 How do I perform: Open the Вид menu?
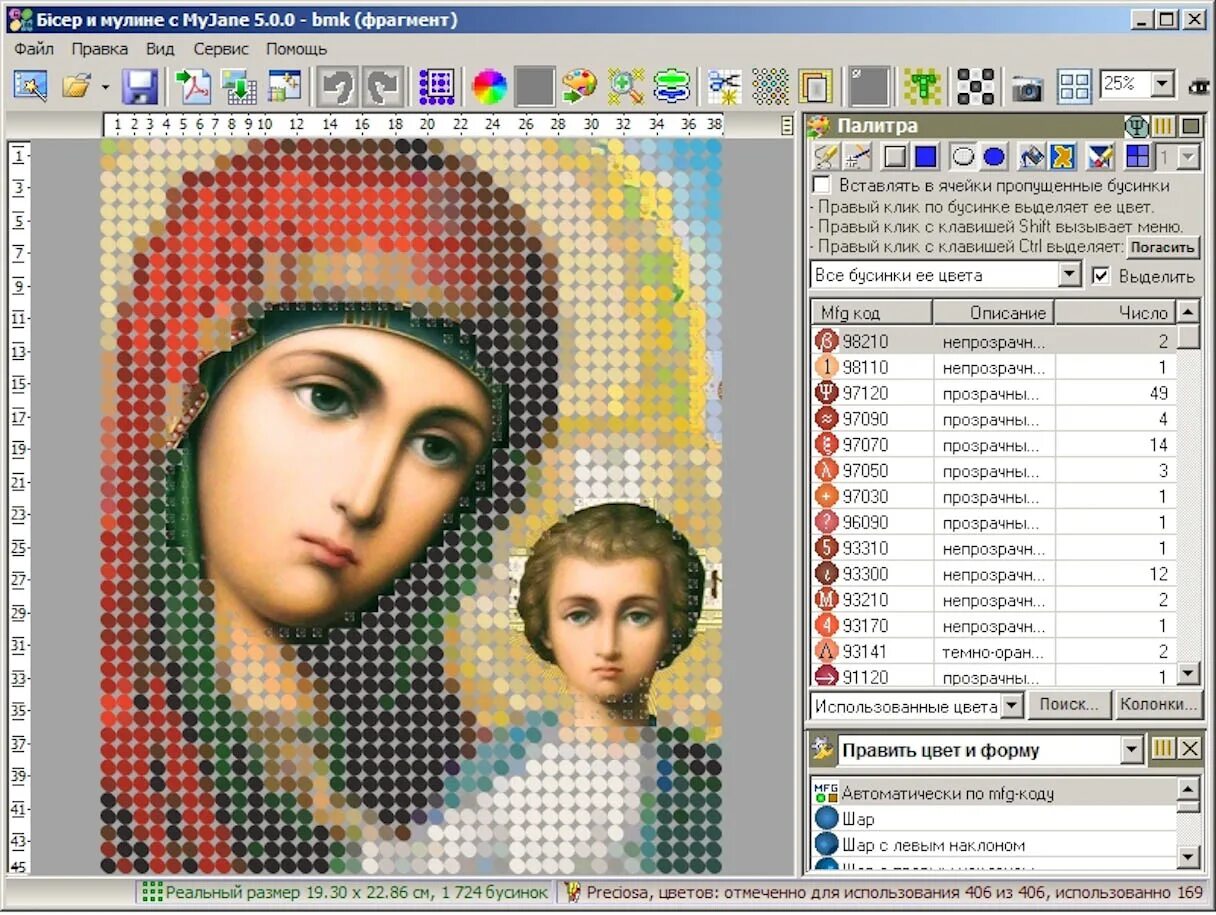[x=160, y=48]
